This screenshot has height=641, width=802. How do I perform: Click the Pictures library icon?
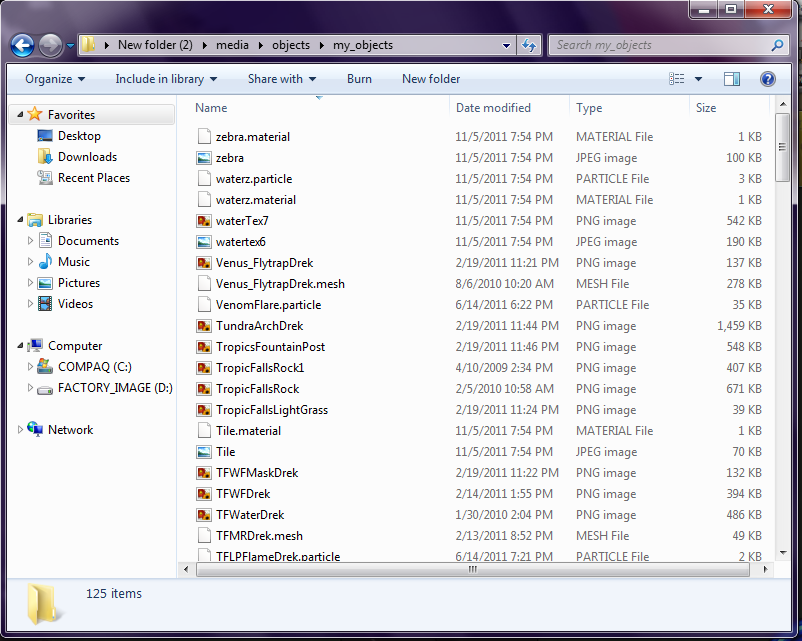[45, 283]
